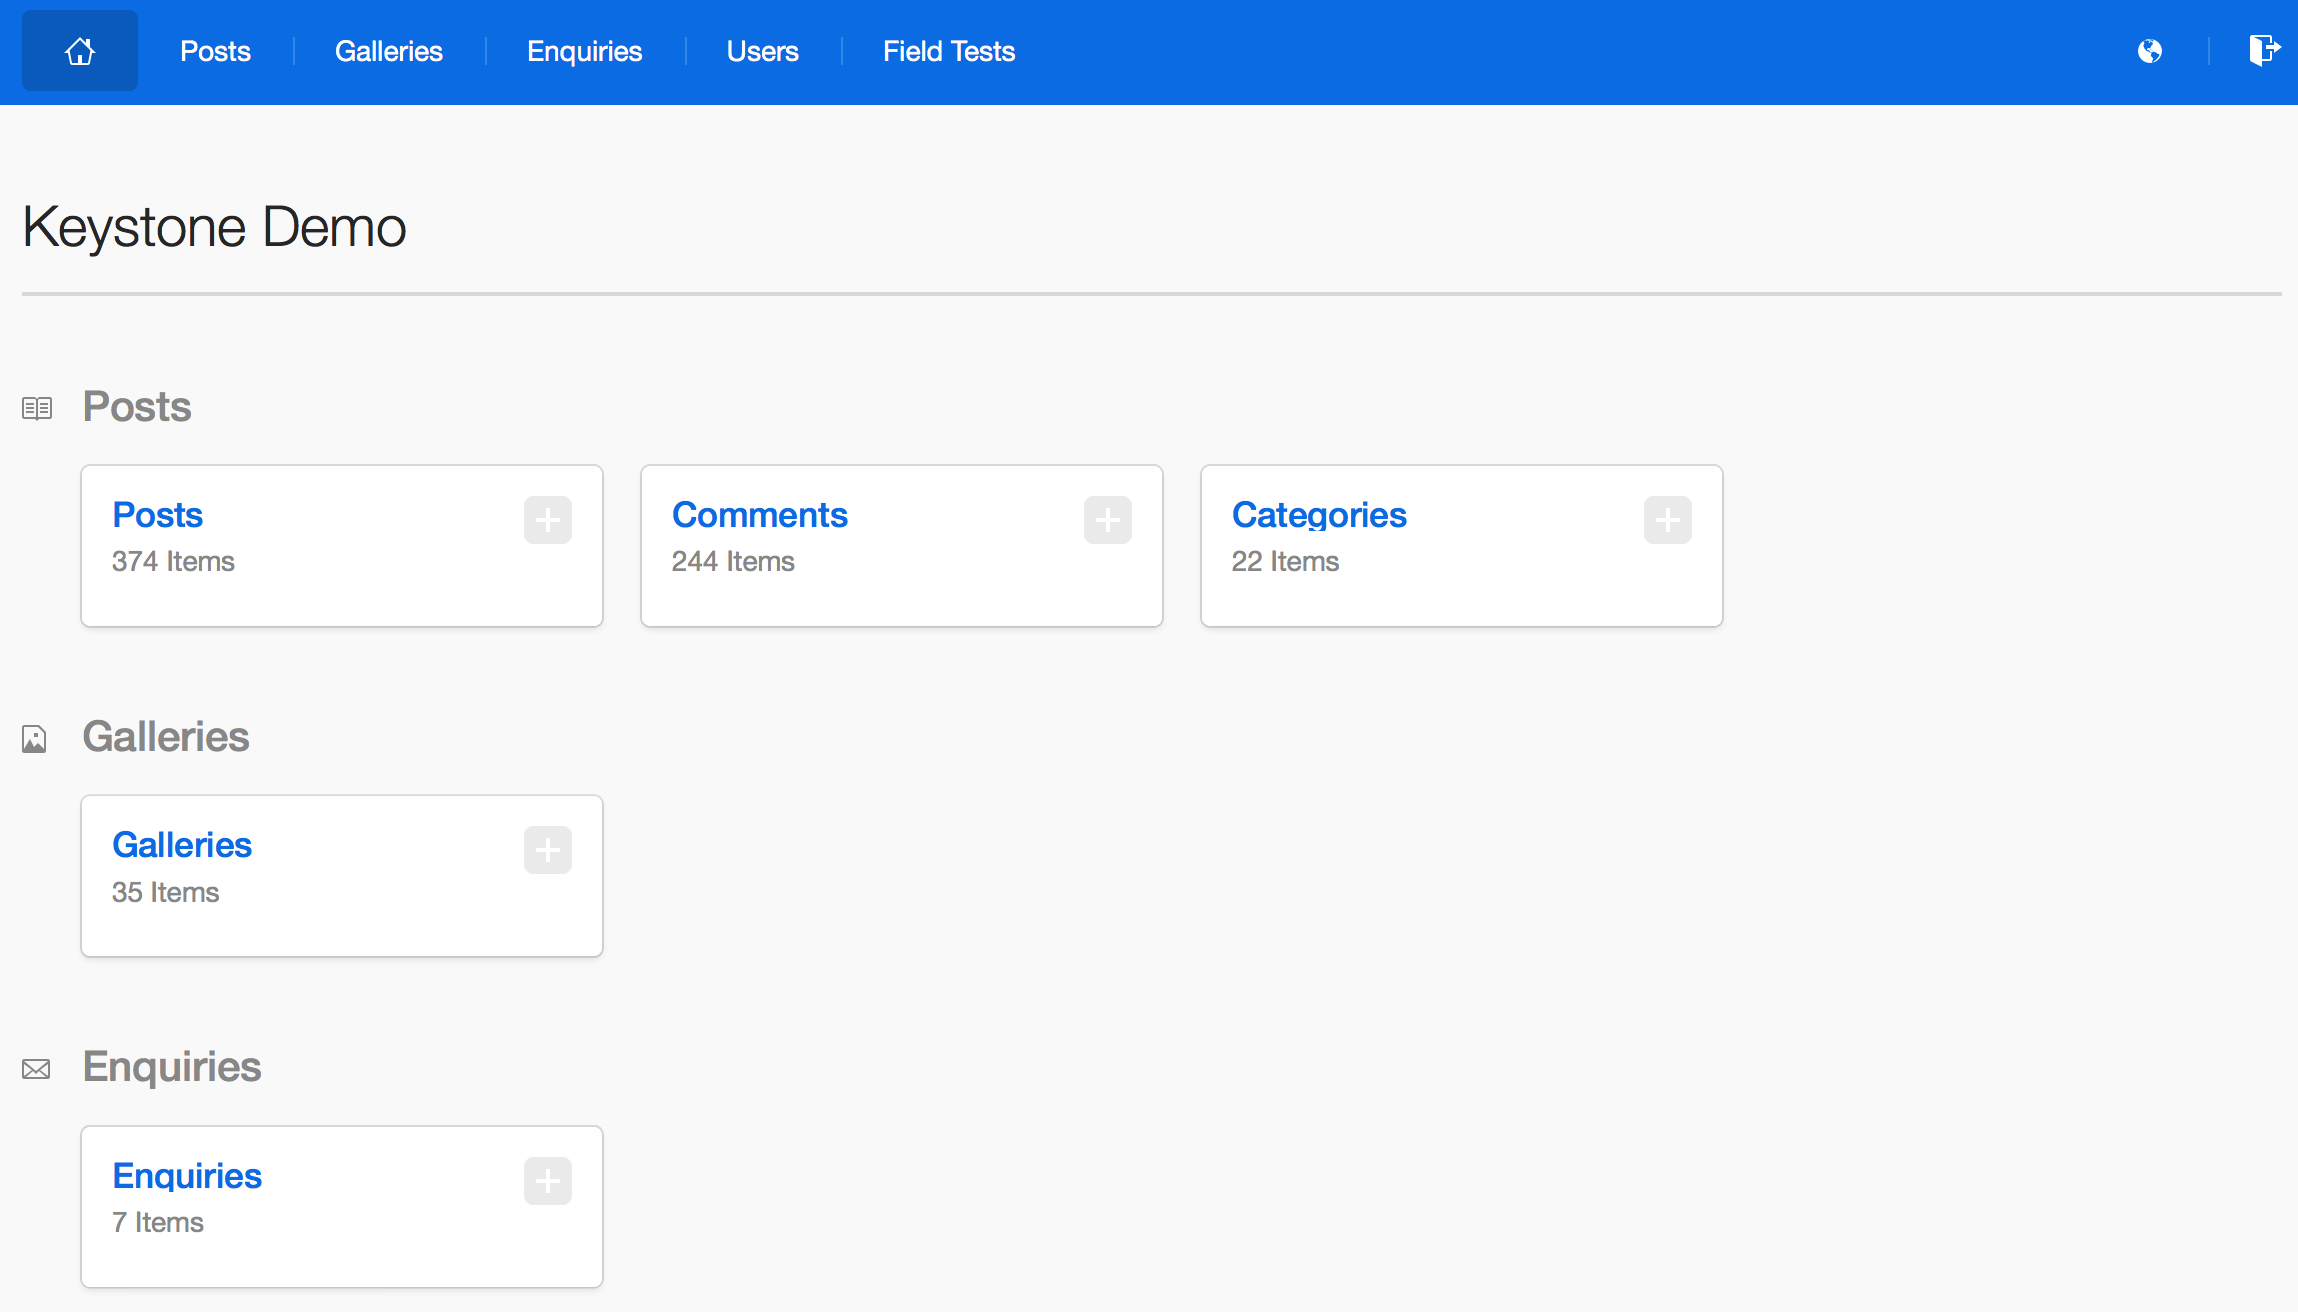Go to Galleries nav menu item

[x=388, y=51]
